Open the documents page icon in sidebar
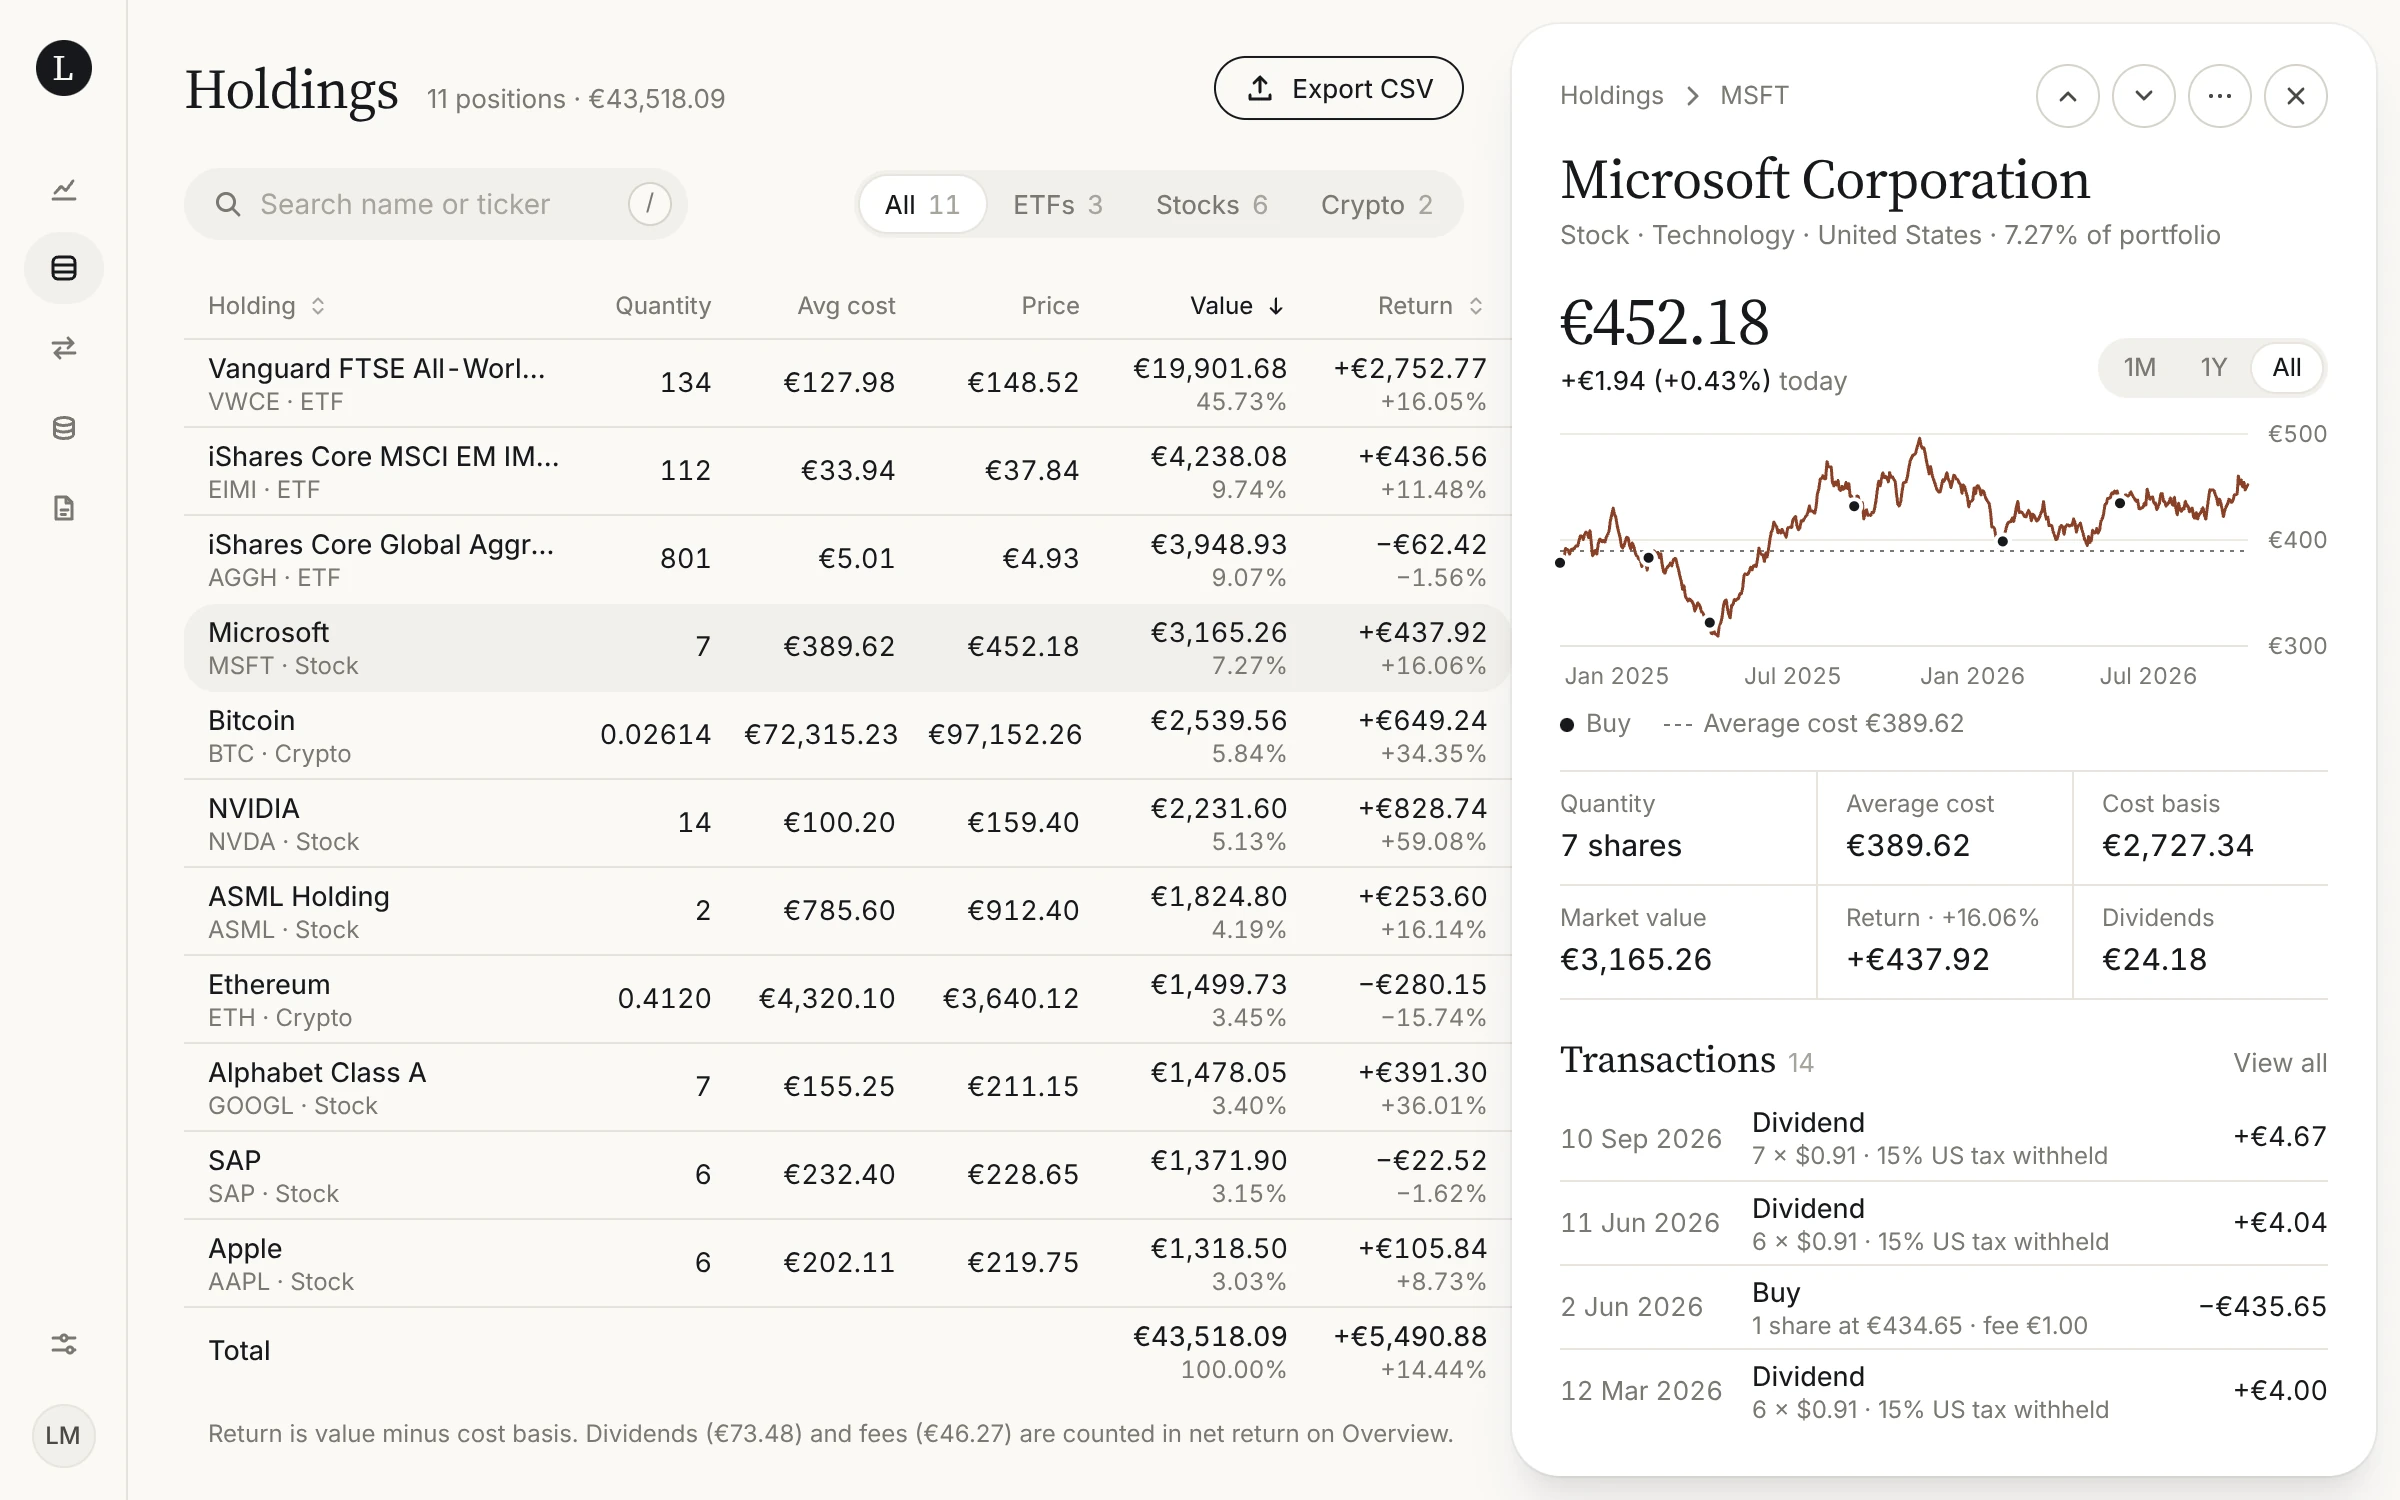The width and height of the screenshot is (2400, 1500). [64, 508]
